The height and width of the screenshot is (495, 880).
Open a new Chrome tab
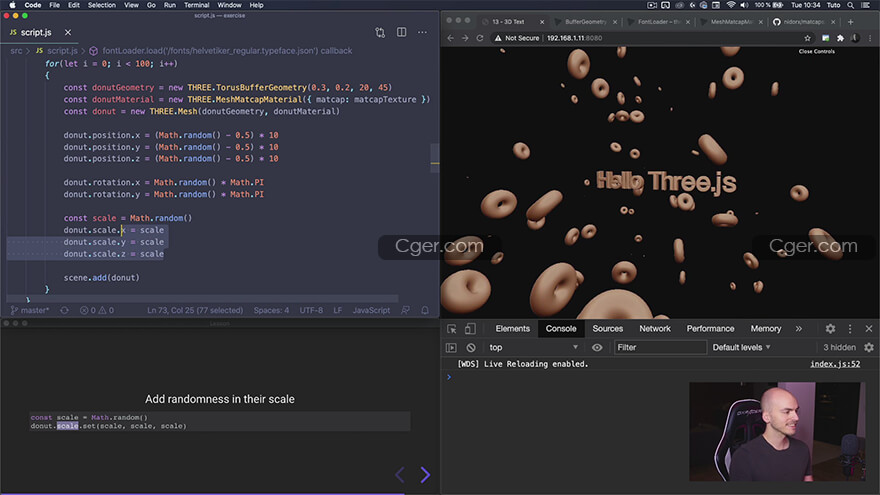coord(851,22)
